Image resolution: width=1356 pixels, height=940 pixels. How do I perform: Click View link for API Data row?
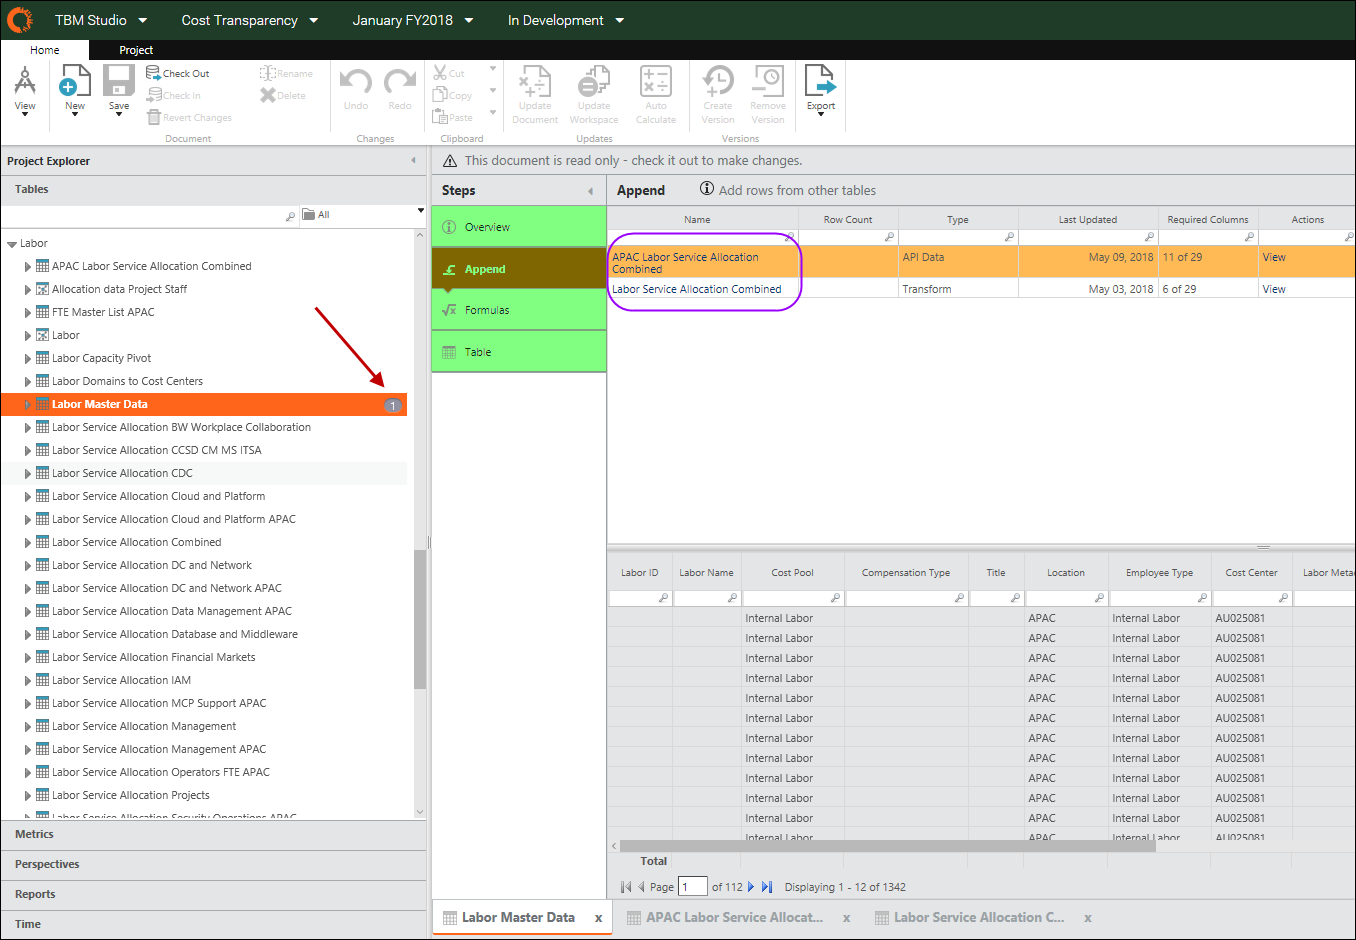tap(1274, 257)
